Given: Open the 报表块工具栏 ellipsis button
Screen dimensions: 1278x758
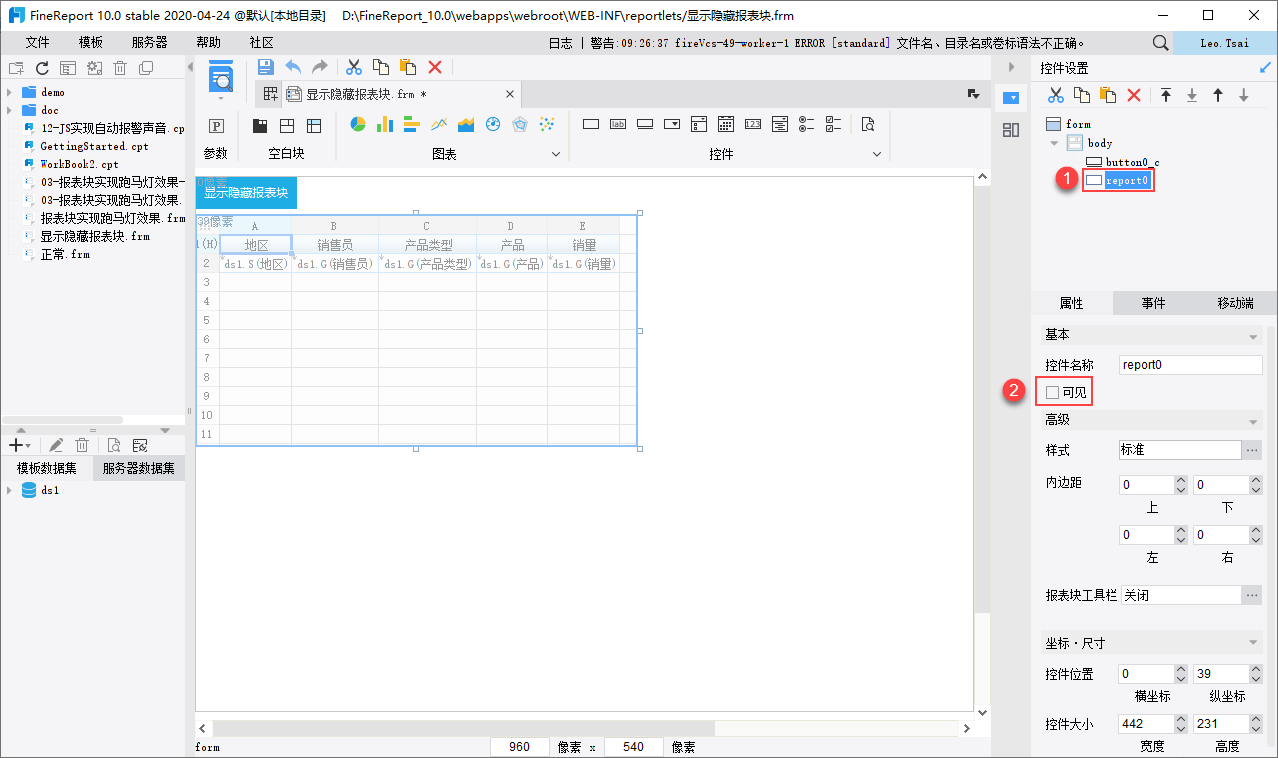Looking at the screenshot, I should tap(1252, 595).
